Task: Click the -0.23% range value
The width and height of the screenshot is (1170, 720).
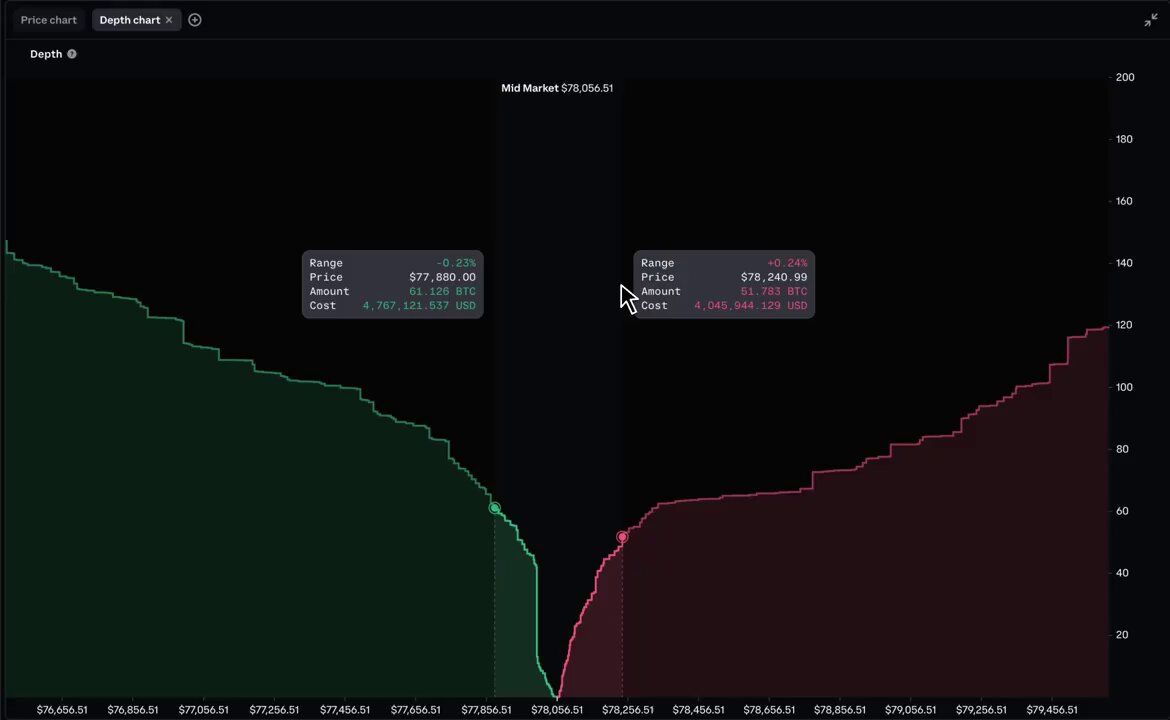Action: tap(456, 263)
